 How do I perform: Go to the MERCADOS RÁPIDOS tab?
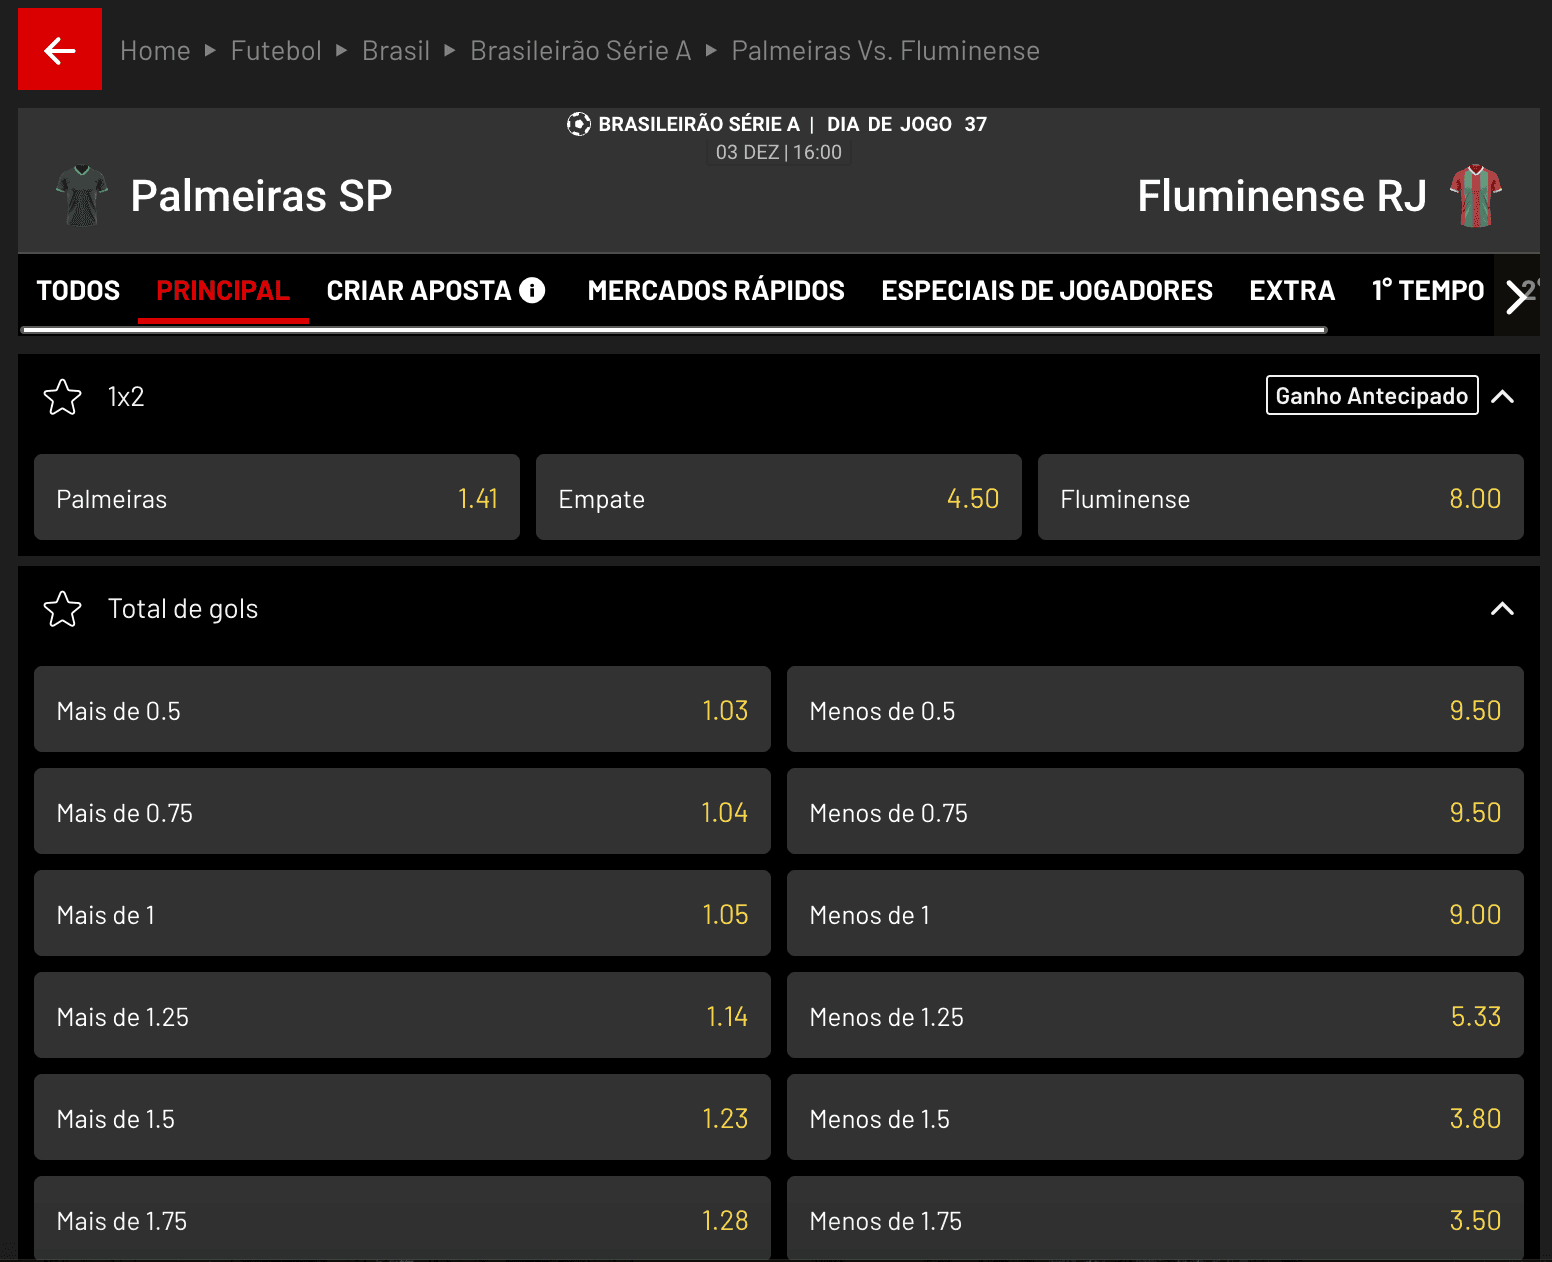tap(716, 290)
